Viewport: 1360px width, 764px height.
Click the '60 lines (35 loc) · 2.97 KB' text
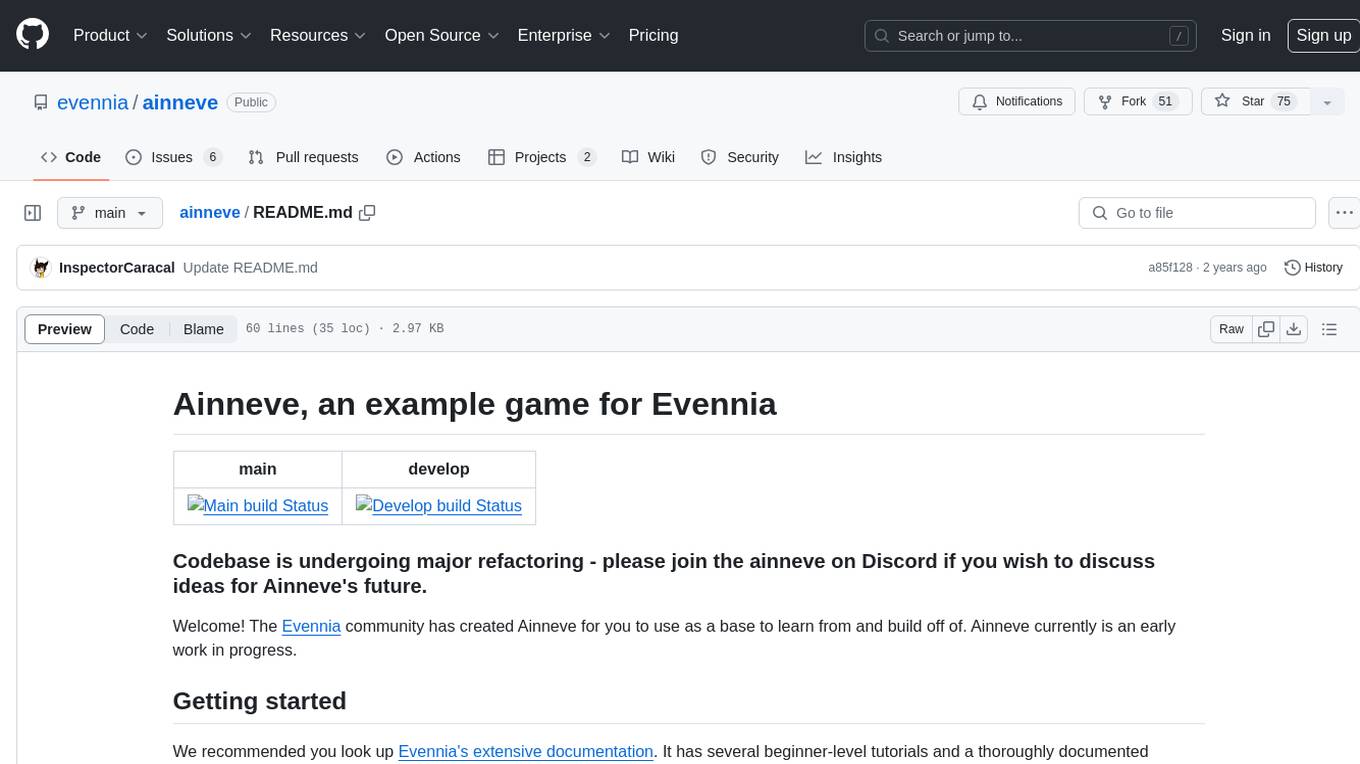pos(345,329)
